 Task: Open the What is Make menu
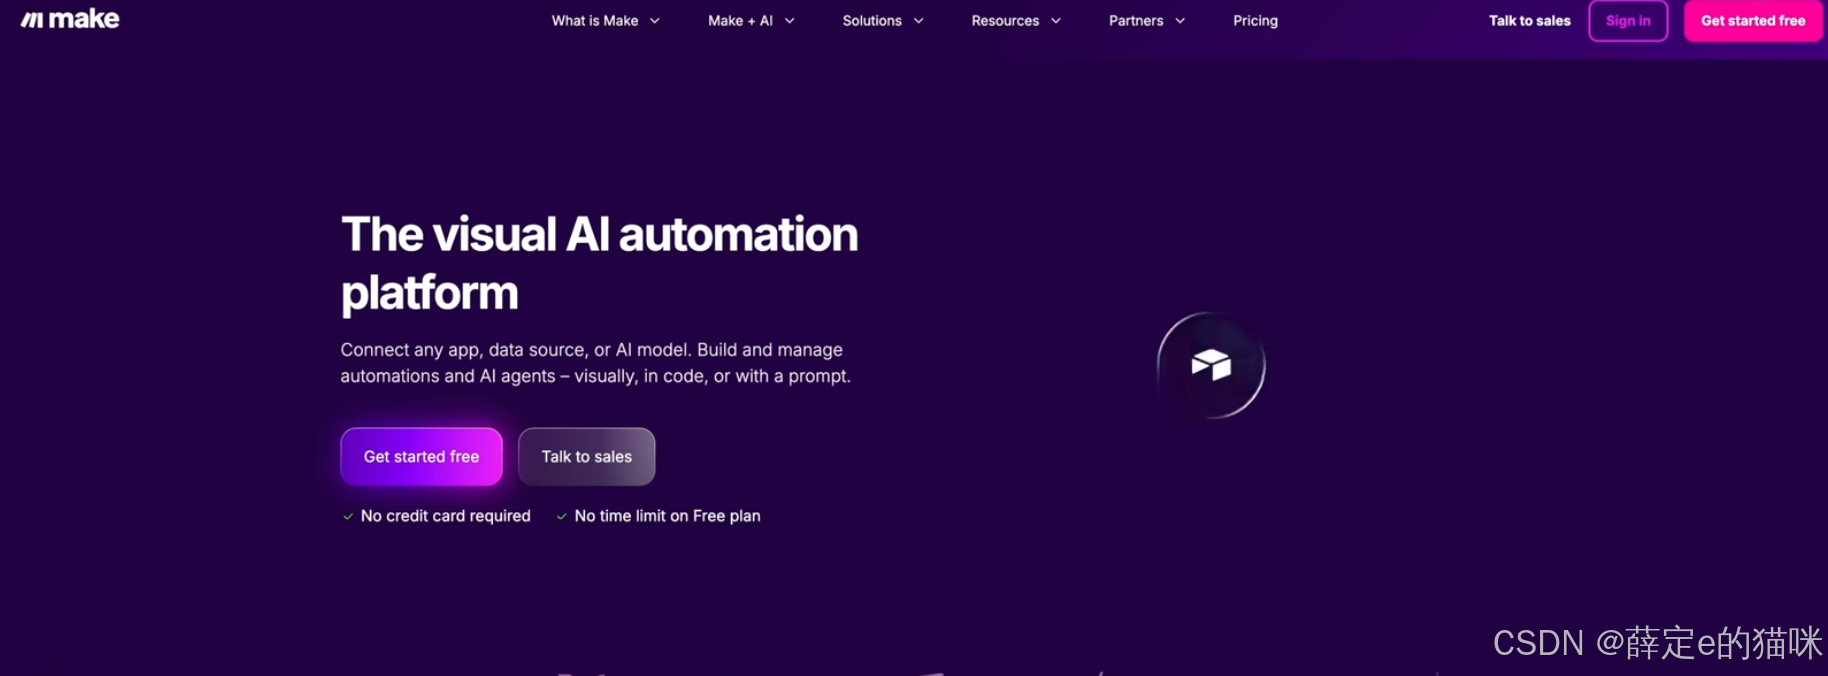pyautogui.click(x=594, y=21)
